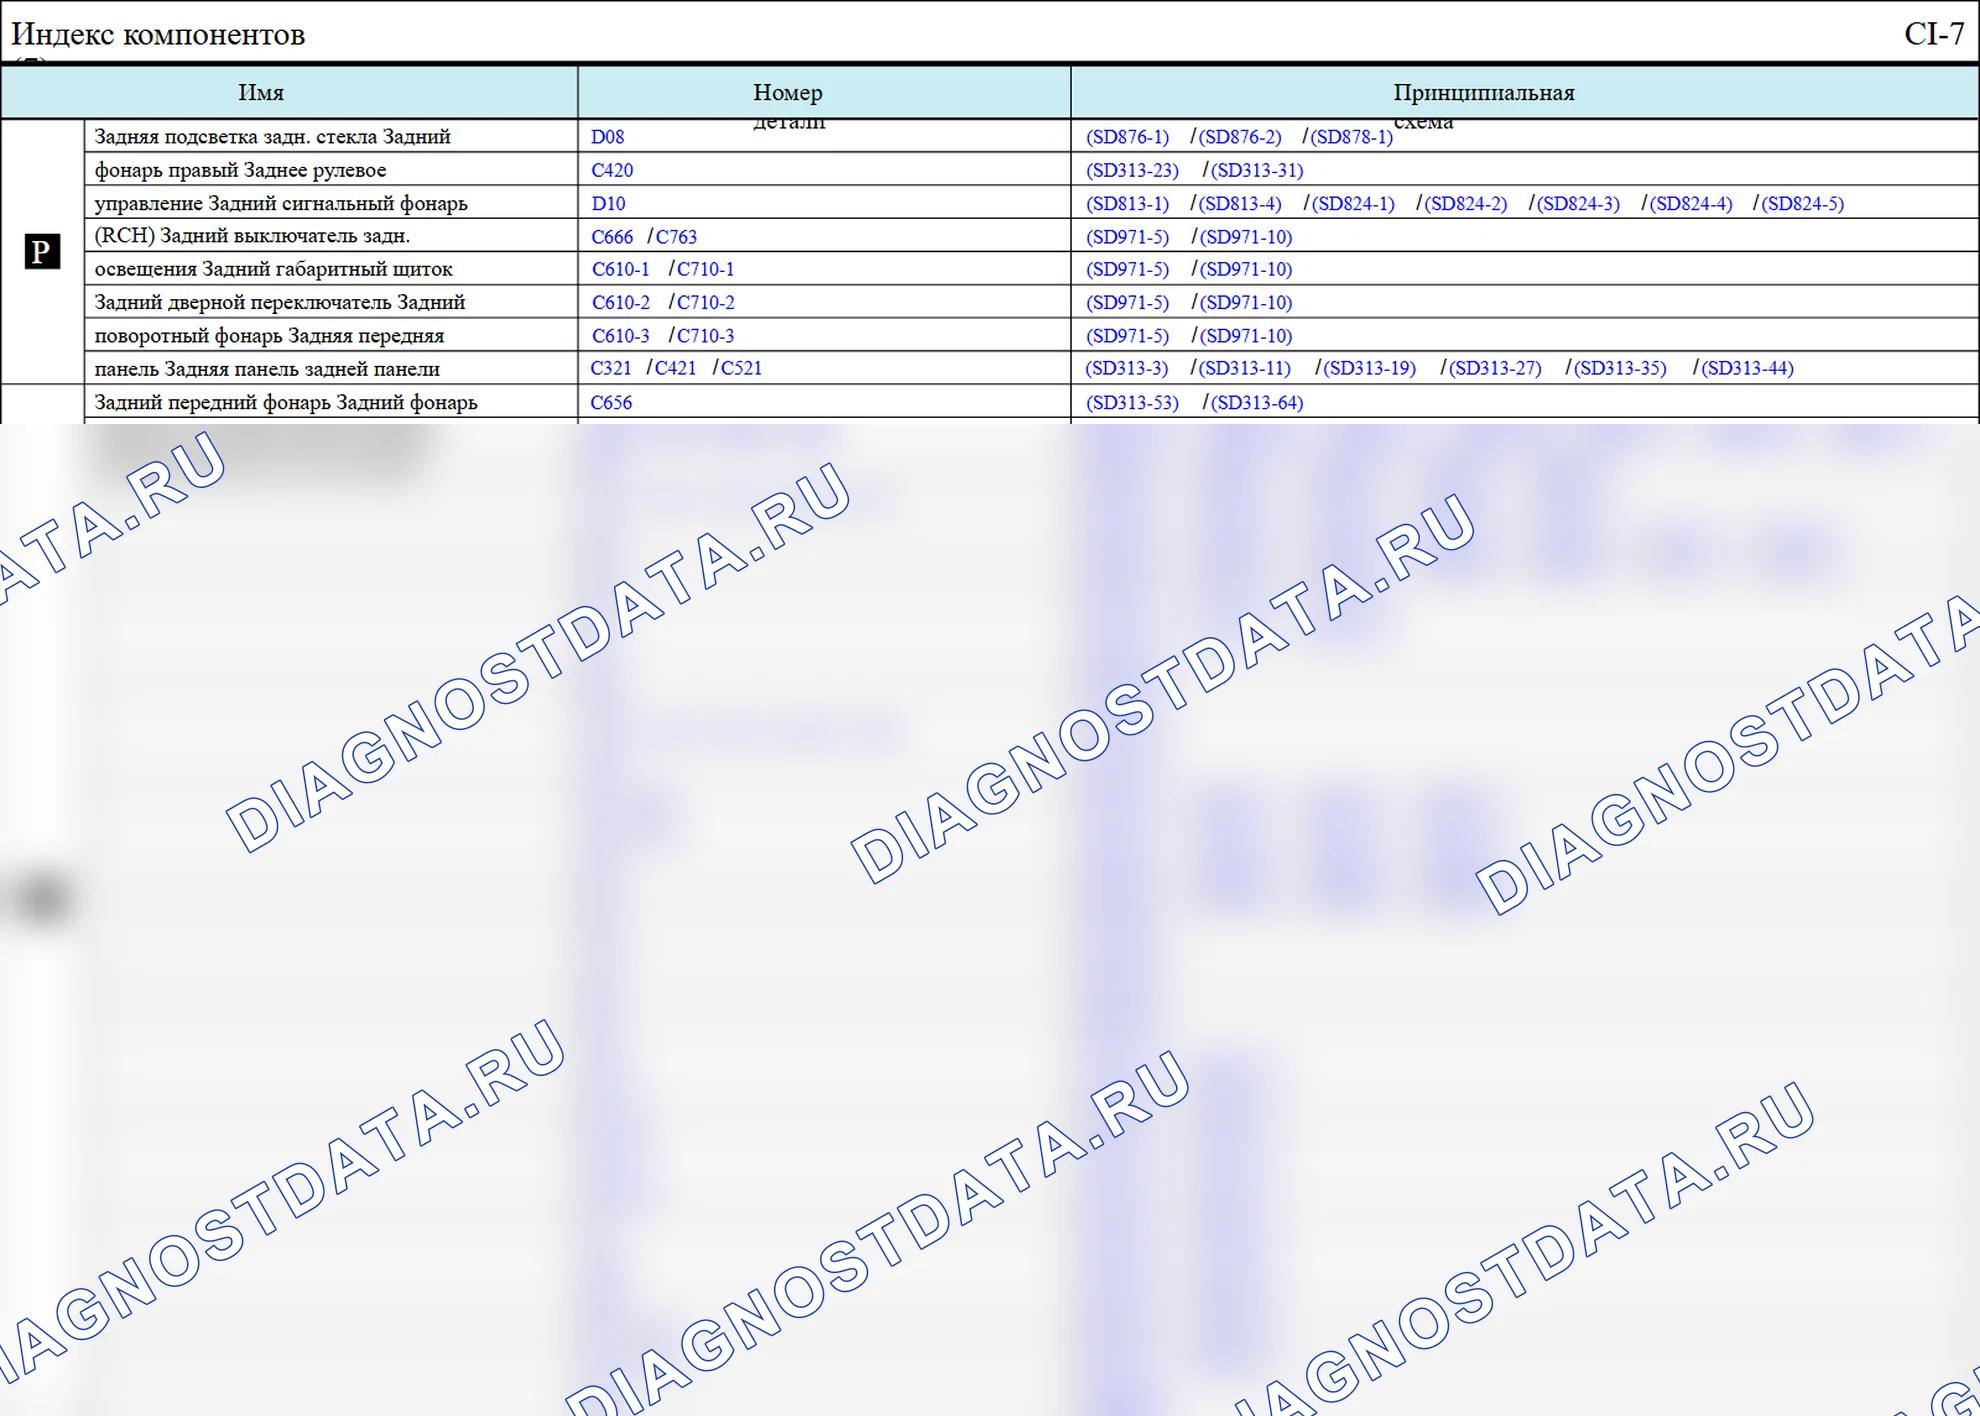Select row name 'Задний передний фонарь Задний фонарь'
This screenshot has width=1980, height=1416.
[286, 402]
